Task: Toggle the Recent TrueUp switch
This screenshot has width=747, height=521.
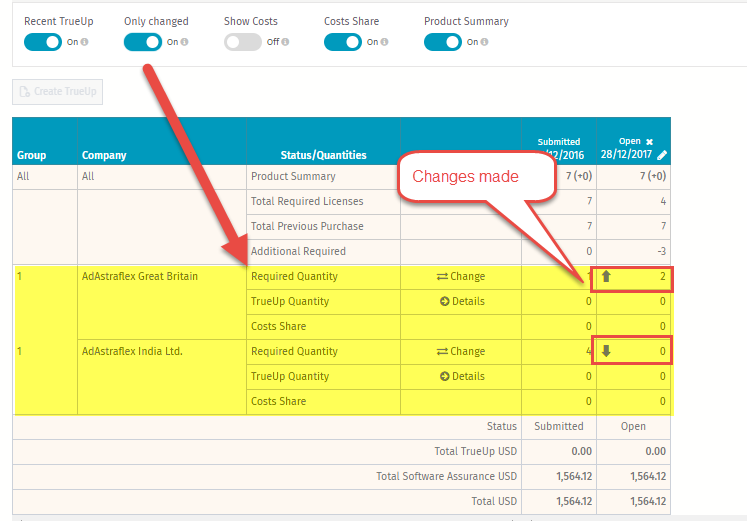Action: pyautogui.click(x=43, y=42)
